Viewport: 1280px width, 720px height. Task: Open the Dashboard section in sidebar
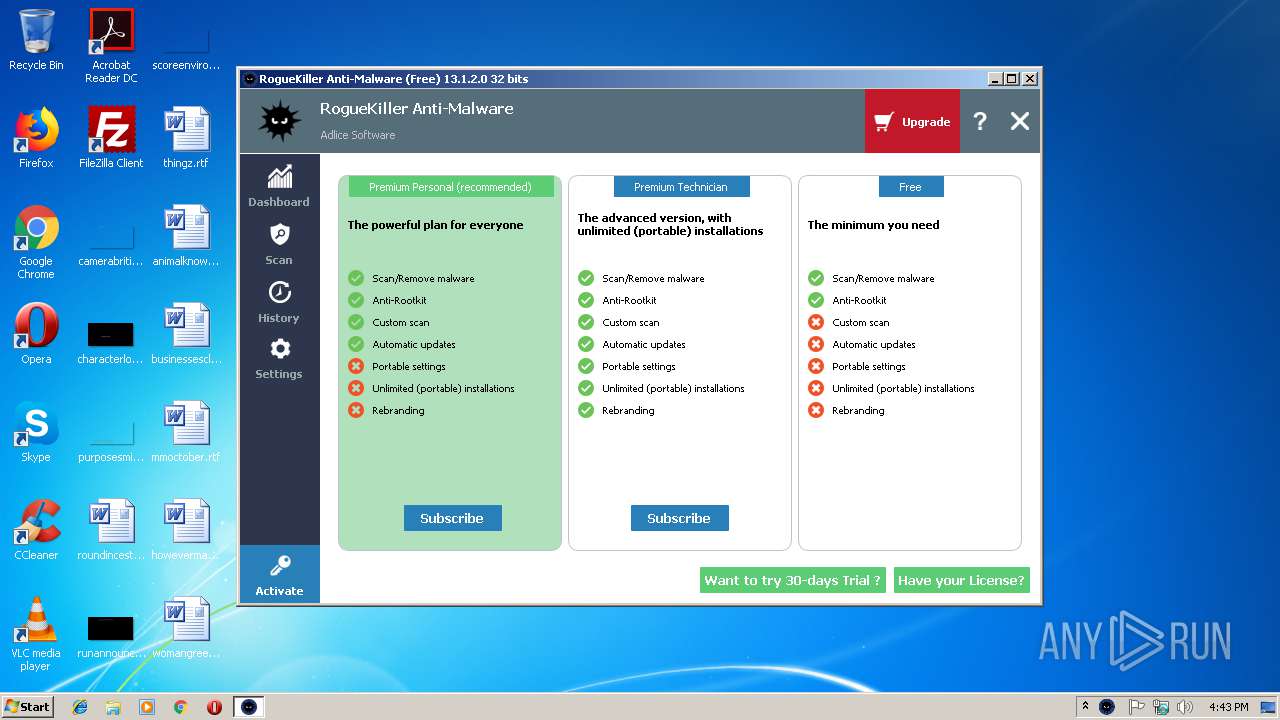279,186
